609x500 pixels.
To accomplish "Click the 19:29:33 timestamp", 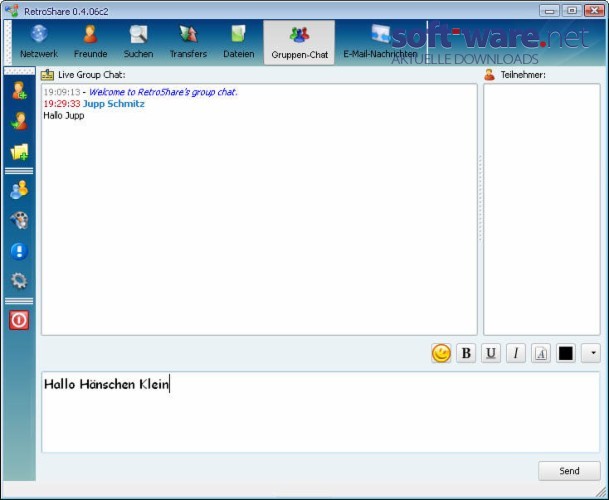I will tap(62, 104).
